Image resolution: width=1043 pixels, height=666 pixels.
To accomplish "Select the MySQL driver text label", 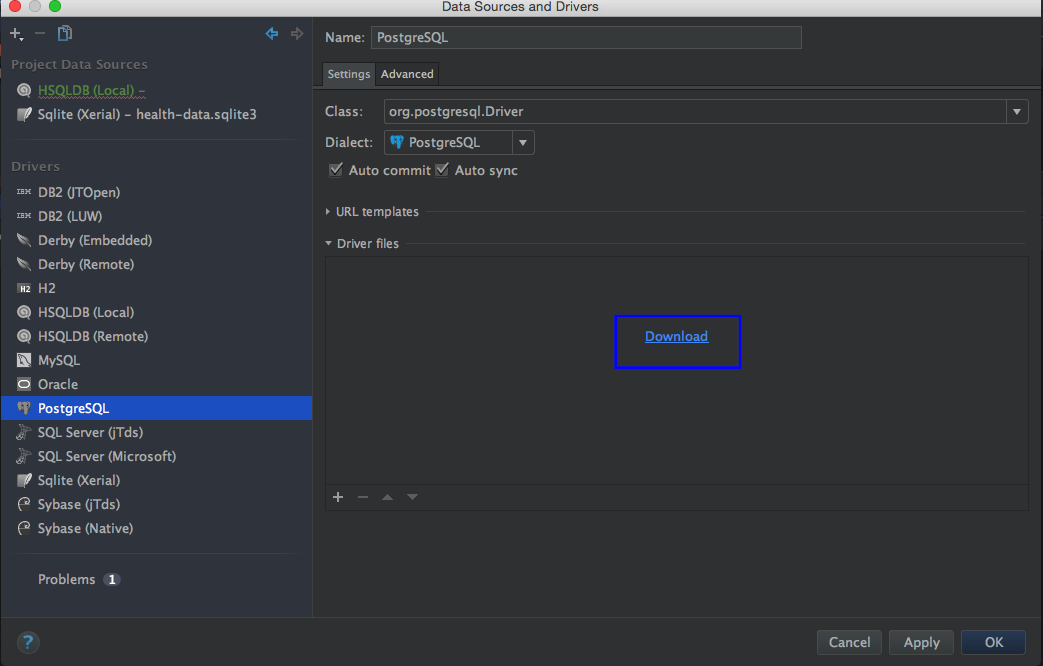I will tap(59, 361).
